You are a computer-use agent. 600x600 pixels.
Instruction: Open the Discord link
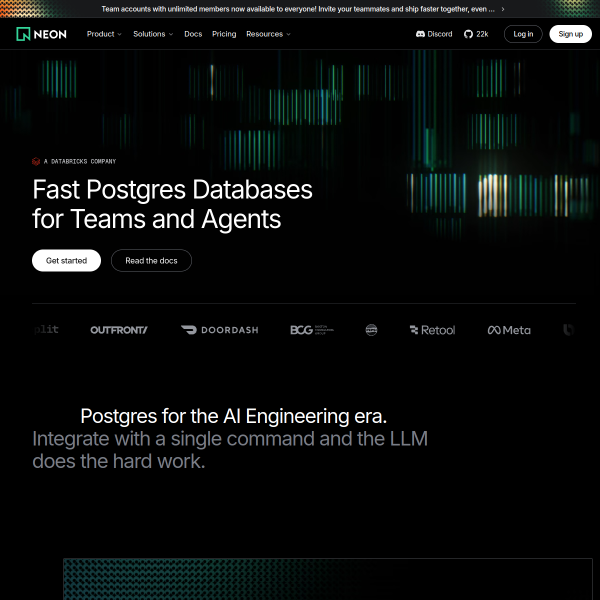434,34
